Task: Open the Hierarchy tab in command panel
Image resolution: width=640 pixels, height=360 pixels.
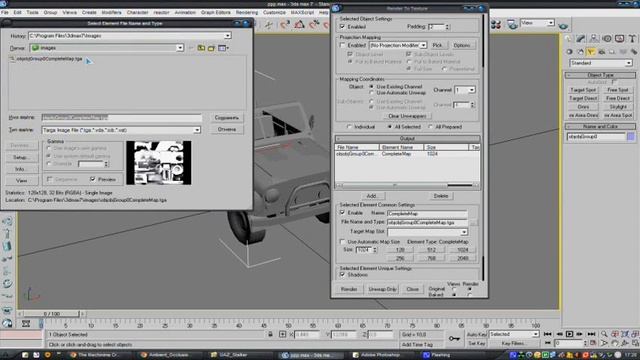Action: pos(594,39)
